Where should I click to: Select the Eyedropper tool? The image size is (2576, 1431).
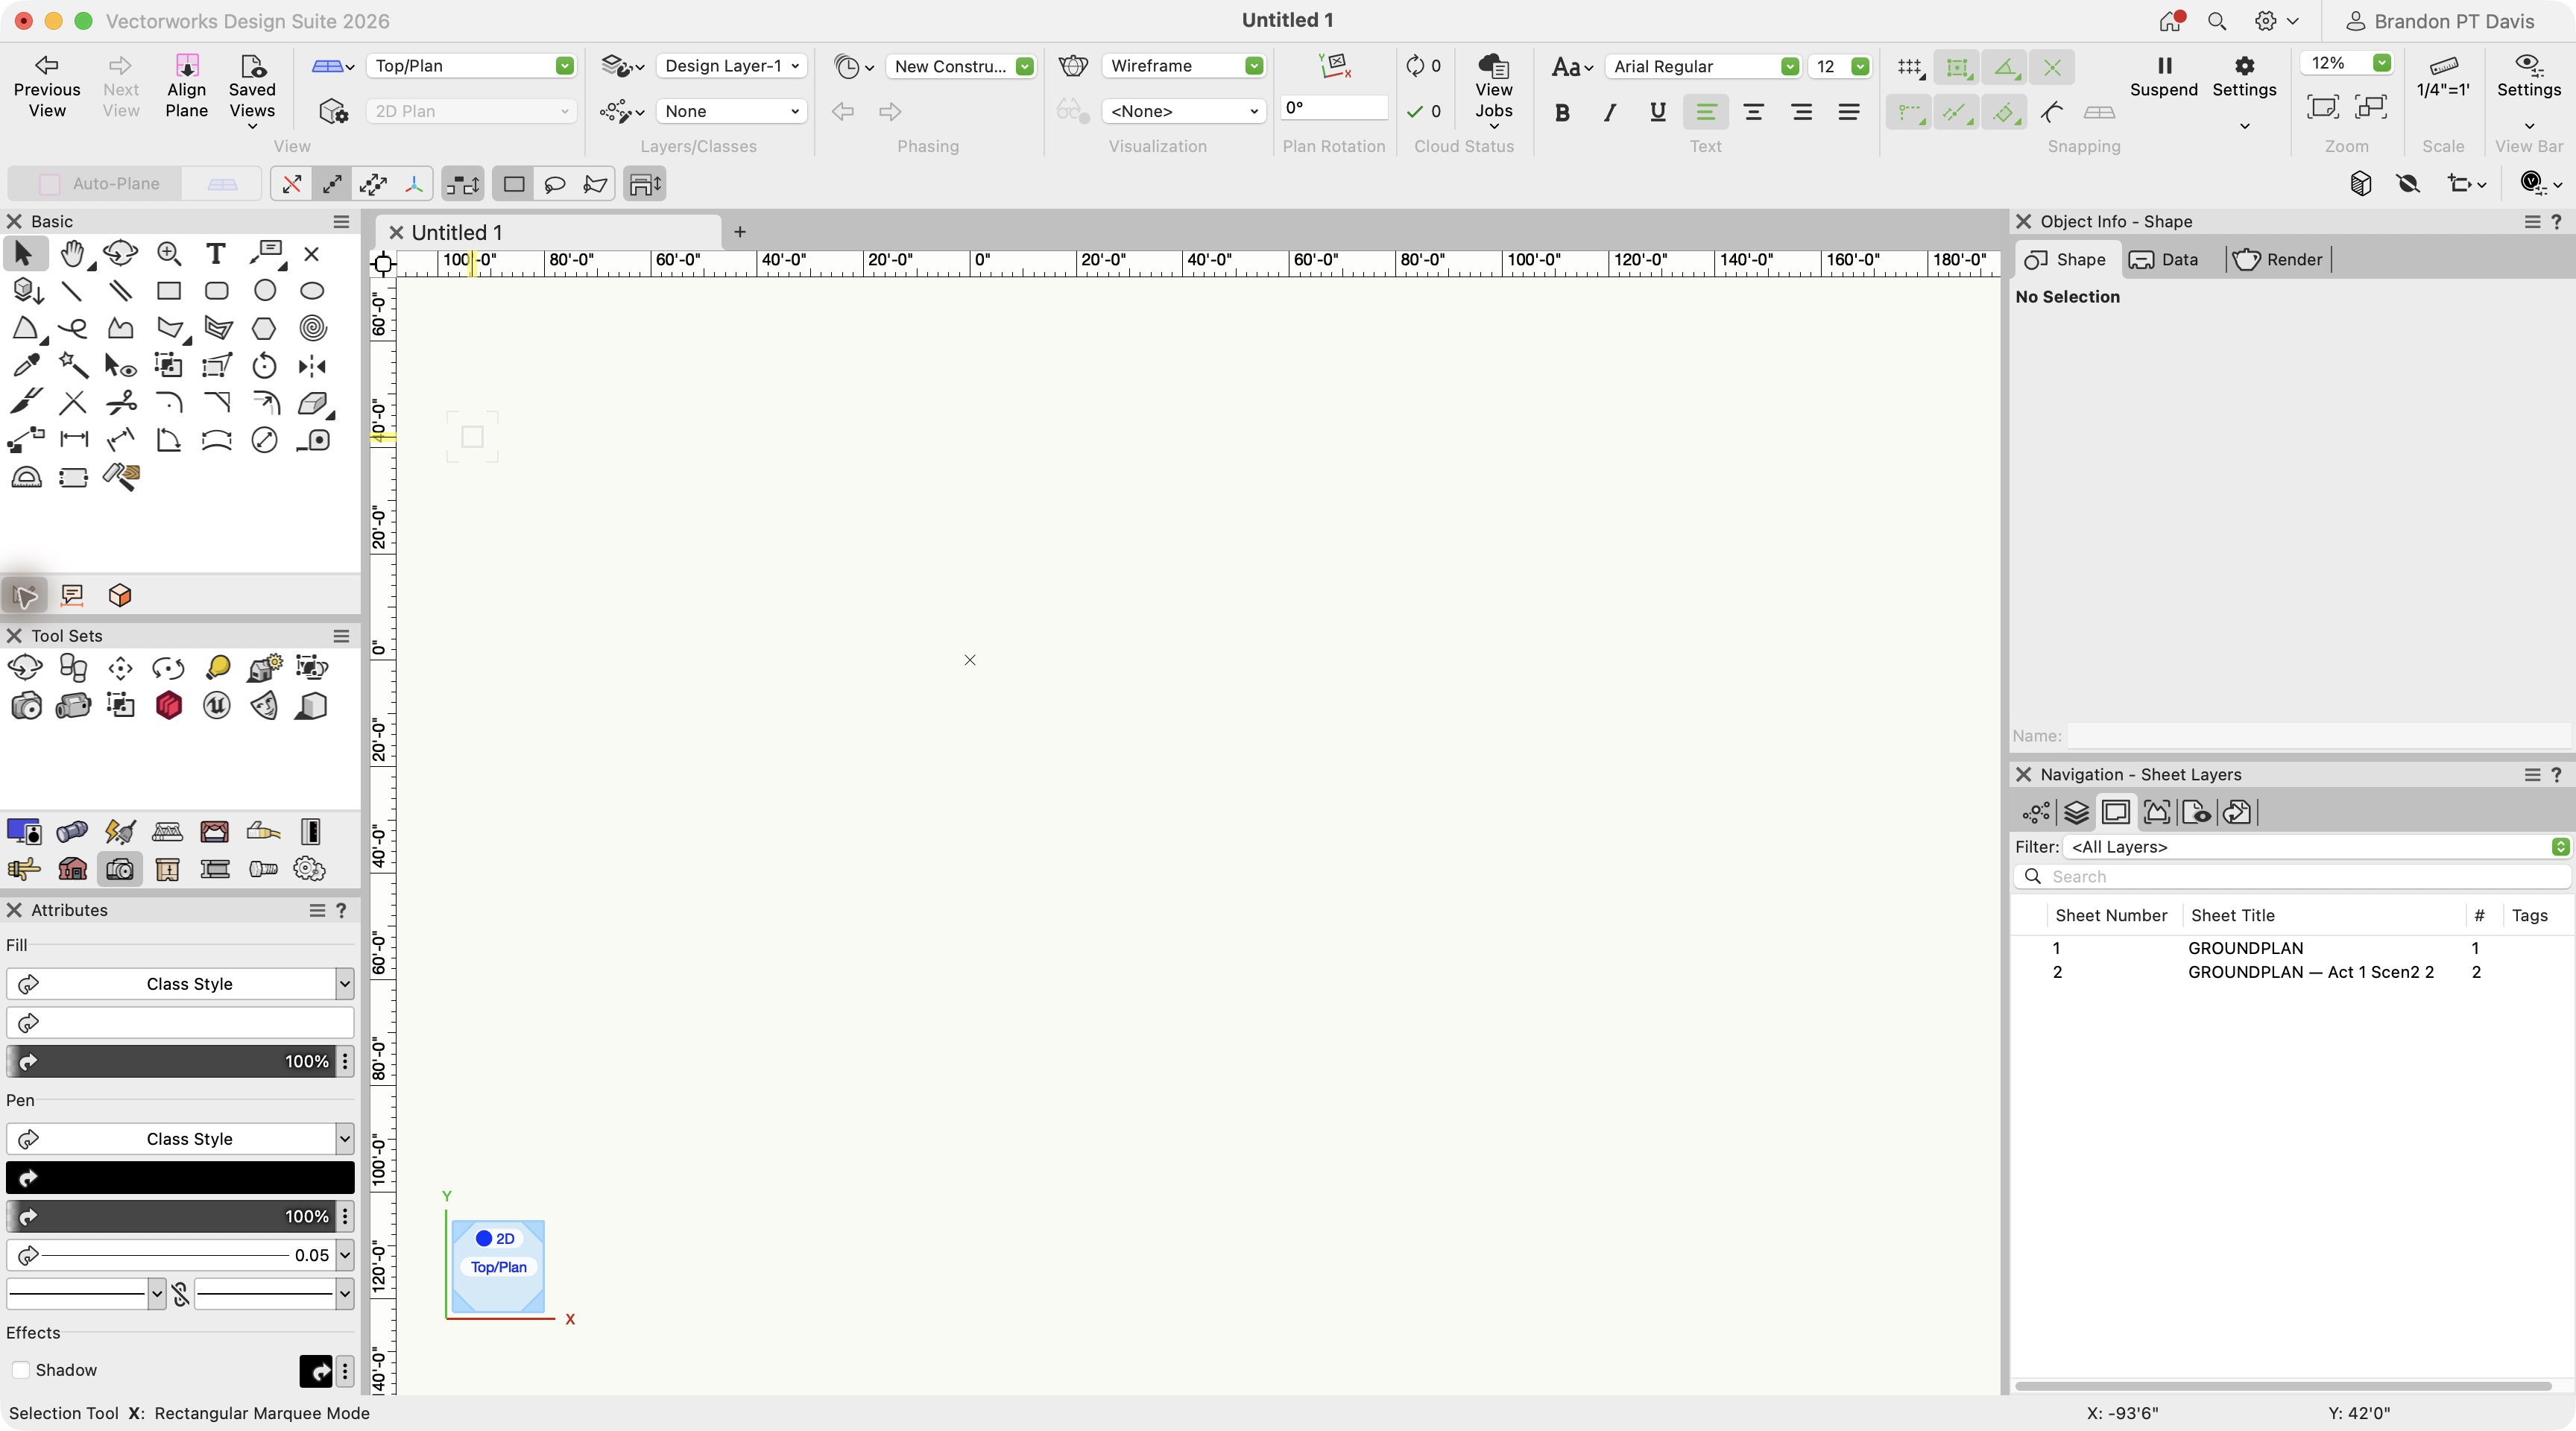[25, 365]
